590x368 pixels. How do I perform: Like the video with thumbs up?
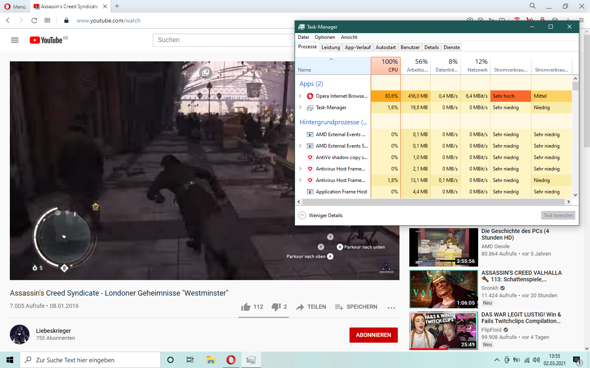point(252,307)
